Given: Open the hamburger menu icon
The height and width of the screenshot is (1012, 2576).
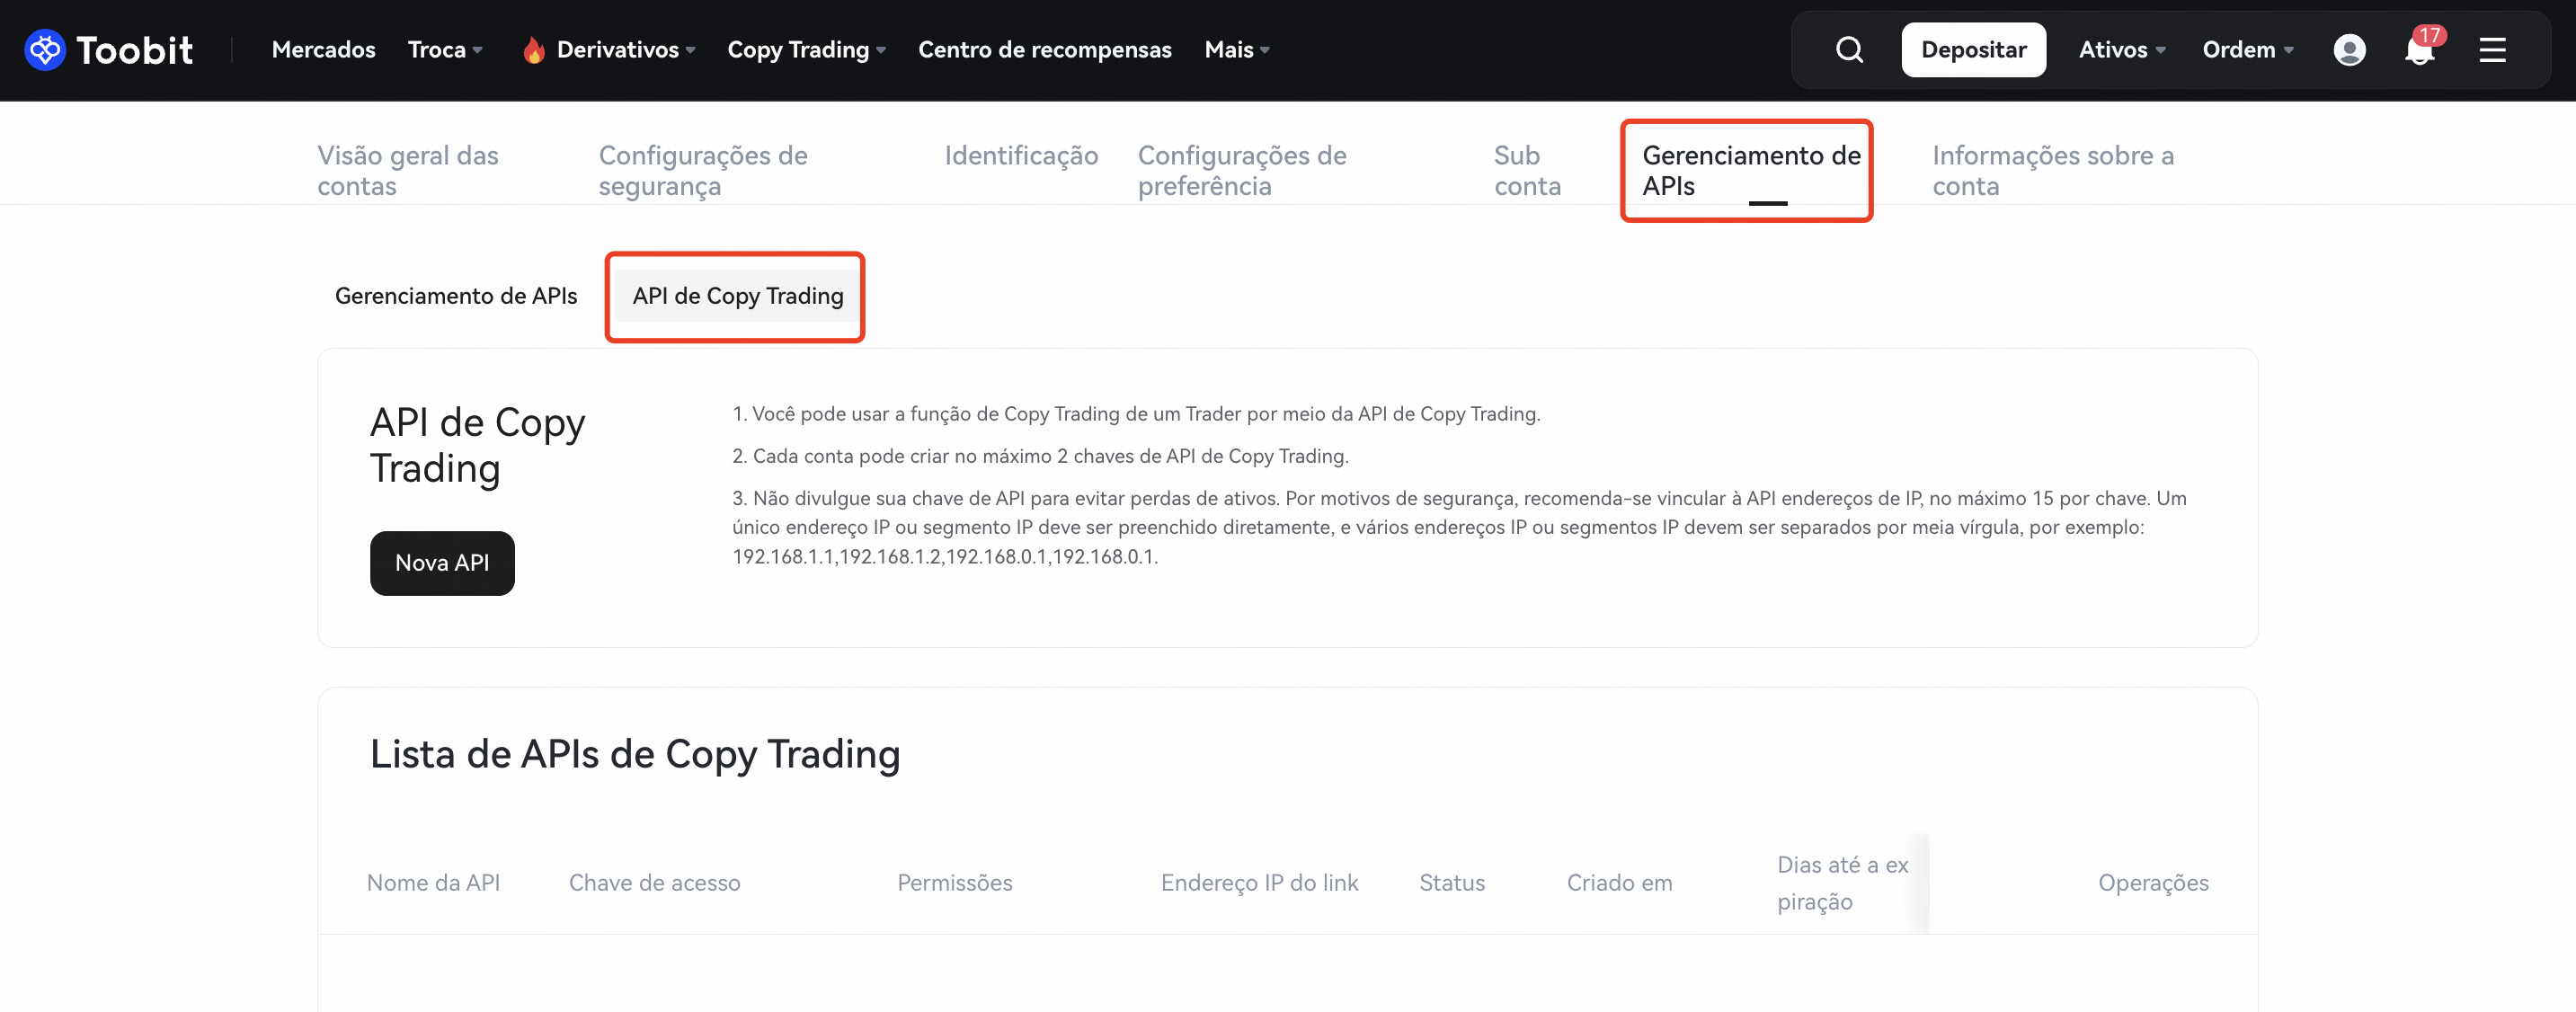Looking at the screenshot, I should pos(2492,50).
